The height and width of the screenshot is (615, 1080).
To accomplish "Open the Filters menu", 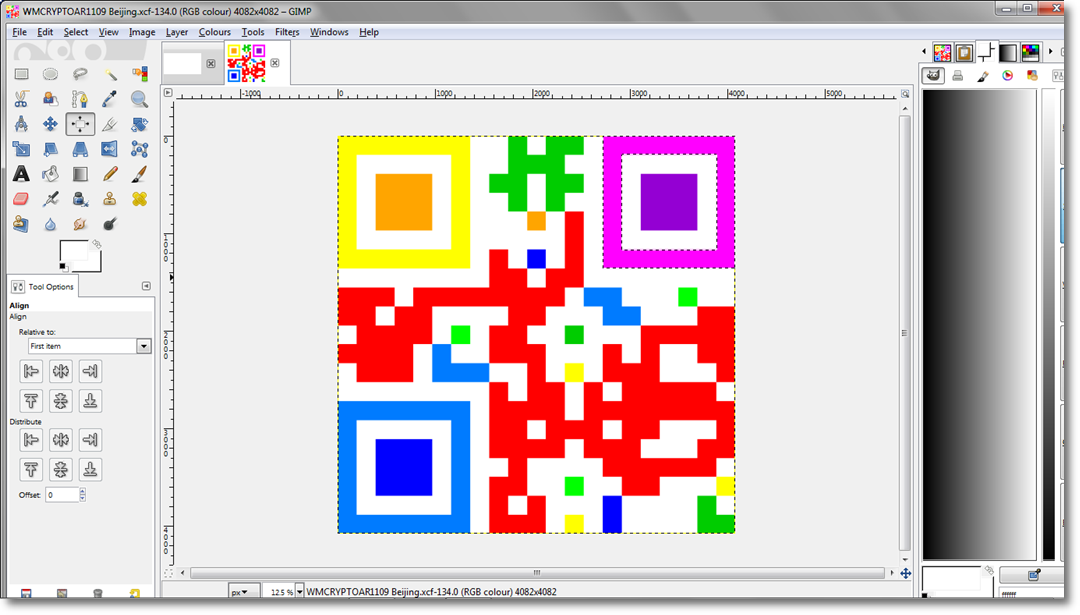I will pyautogui.click(x=287, y=32).
